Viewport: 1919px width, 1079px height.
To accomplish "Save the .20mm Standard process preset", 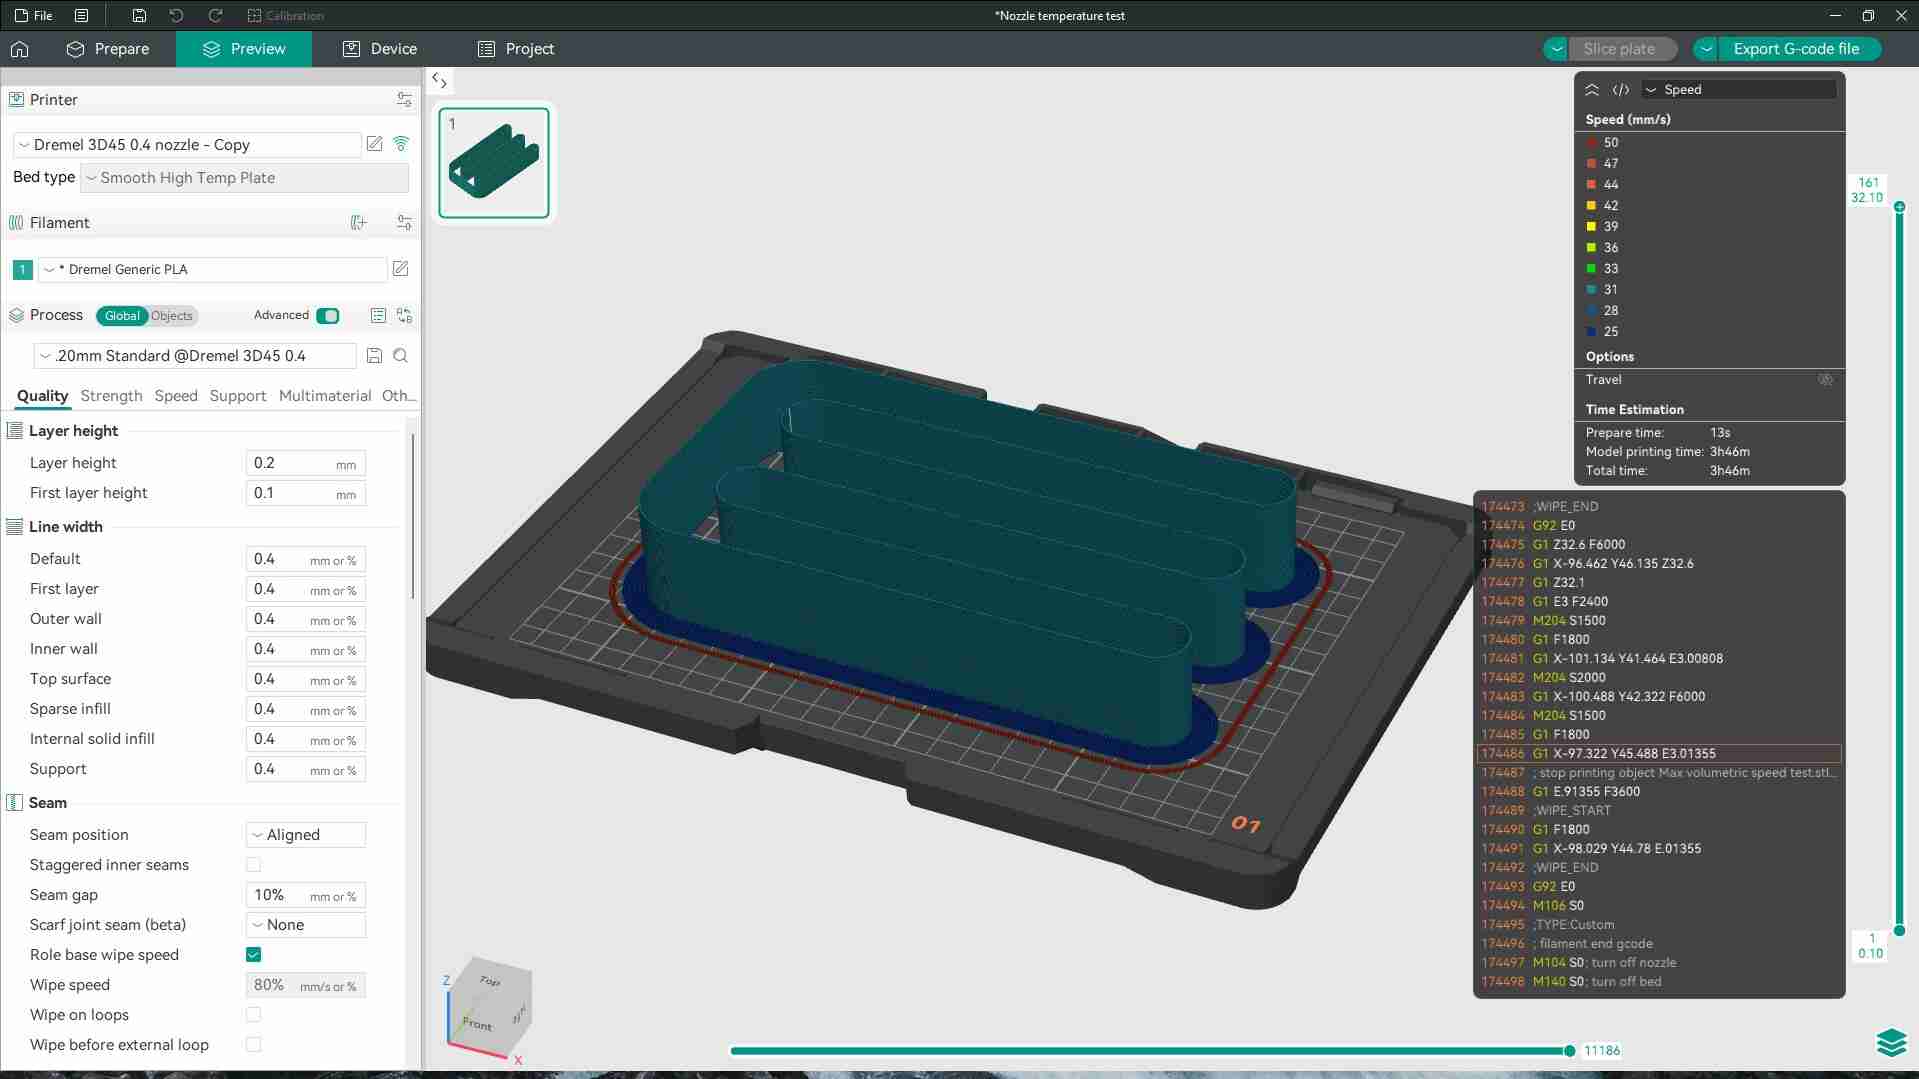I will coord(374,356).
